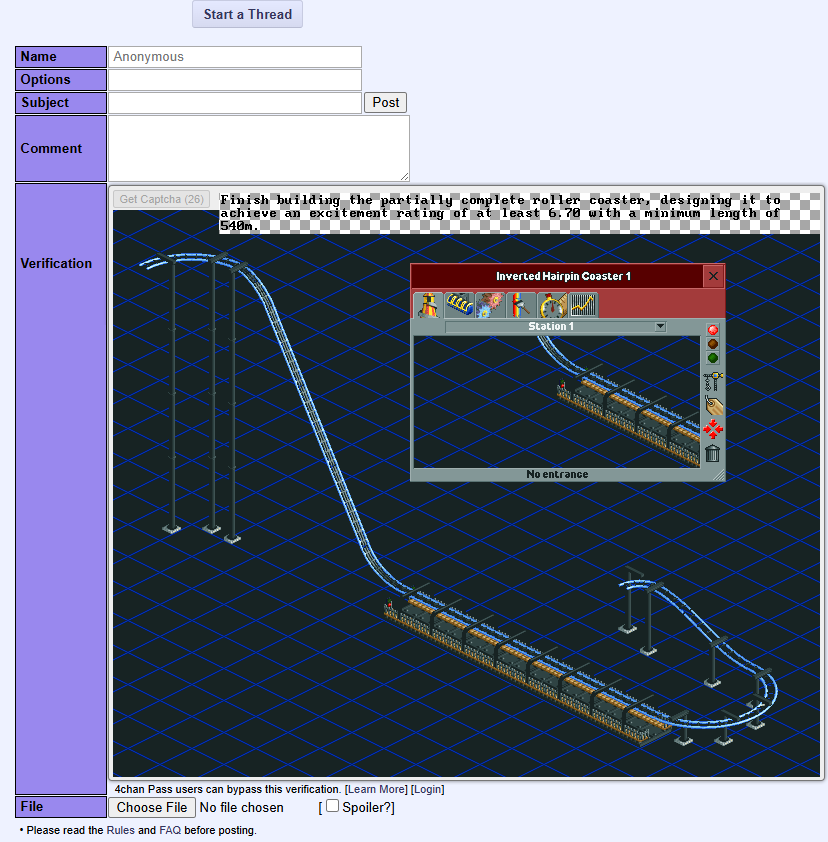The image size is (828, 842).
Task: Click the Post button
Action: (x=386, y=103)
